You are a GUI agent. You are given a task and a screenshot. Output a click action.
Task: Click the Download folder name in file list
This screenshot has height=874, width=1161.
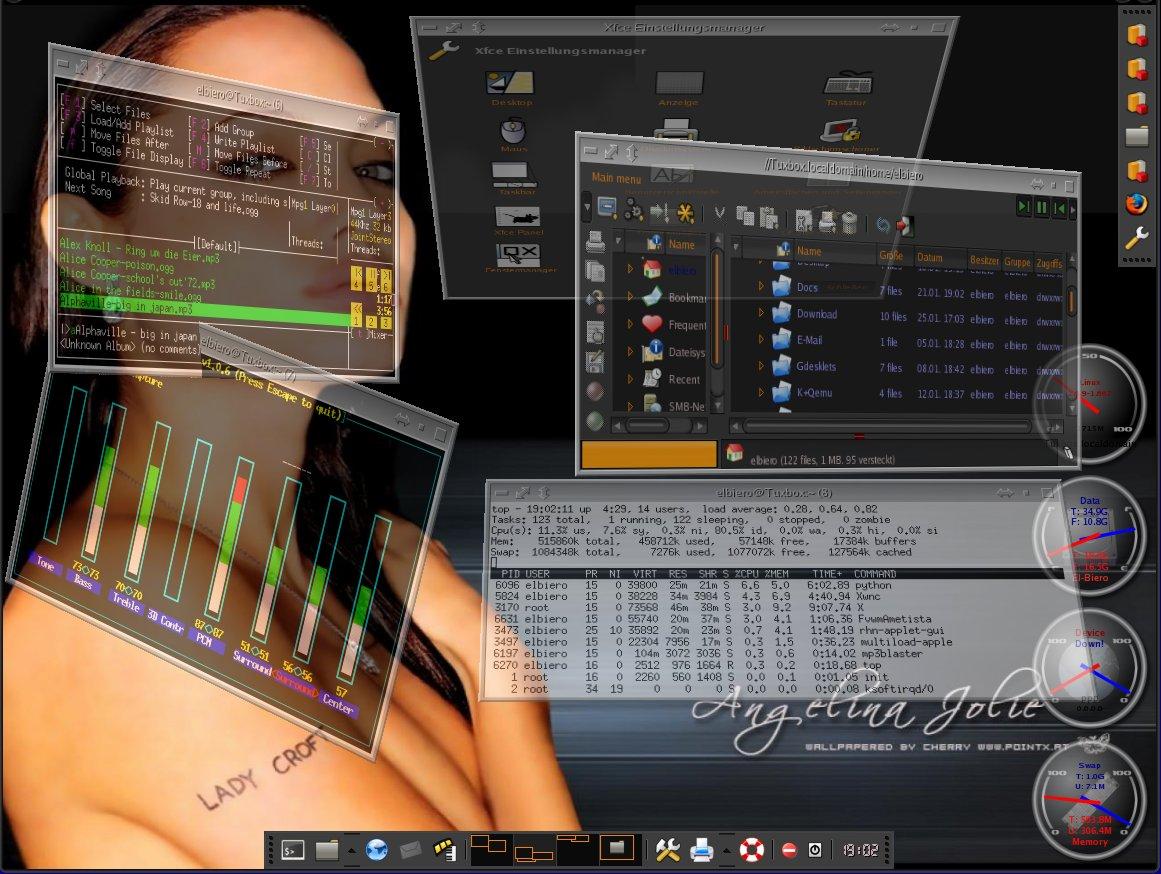click(x=817, y=314)
